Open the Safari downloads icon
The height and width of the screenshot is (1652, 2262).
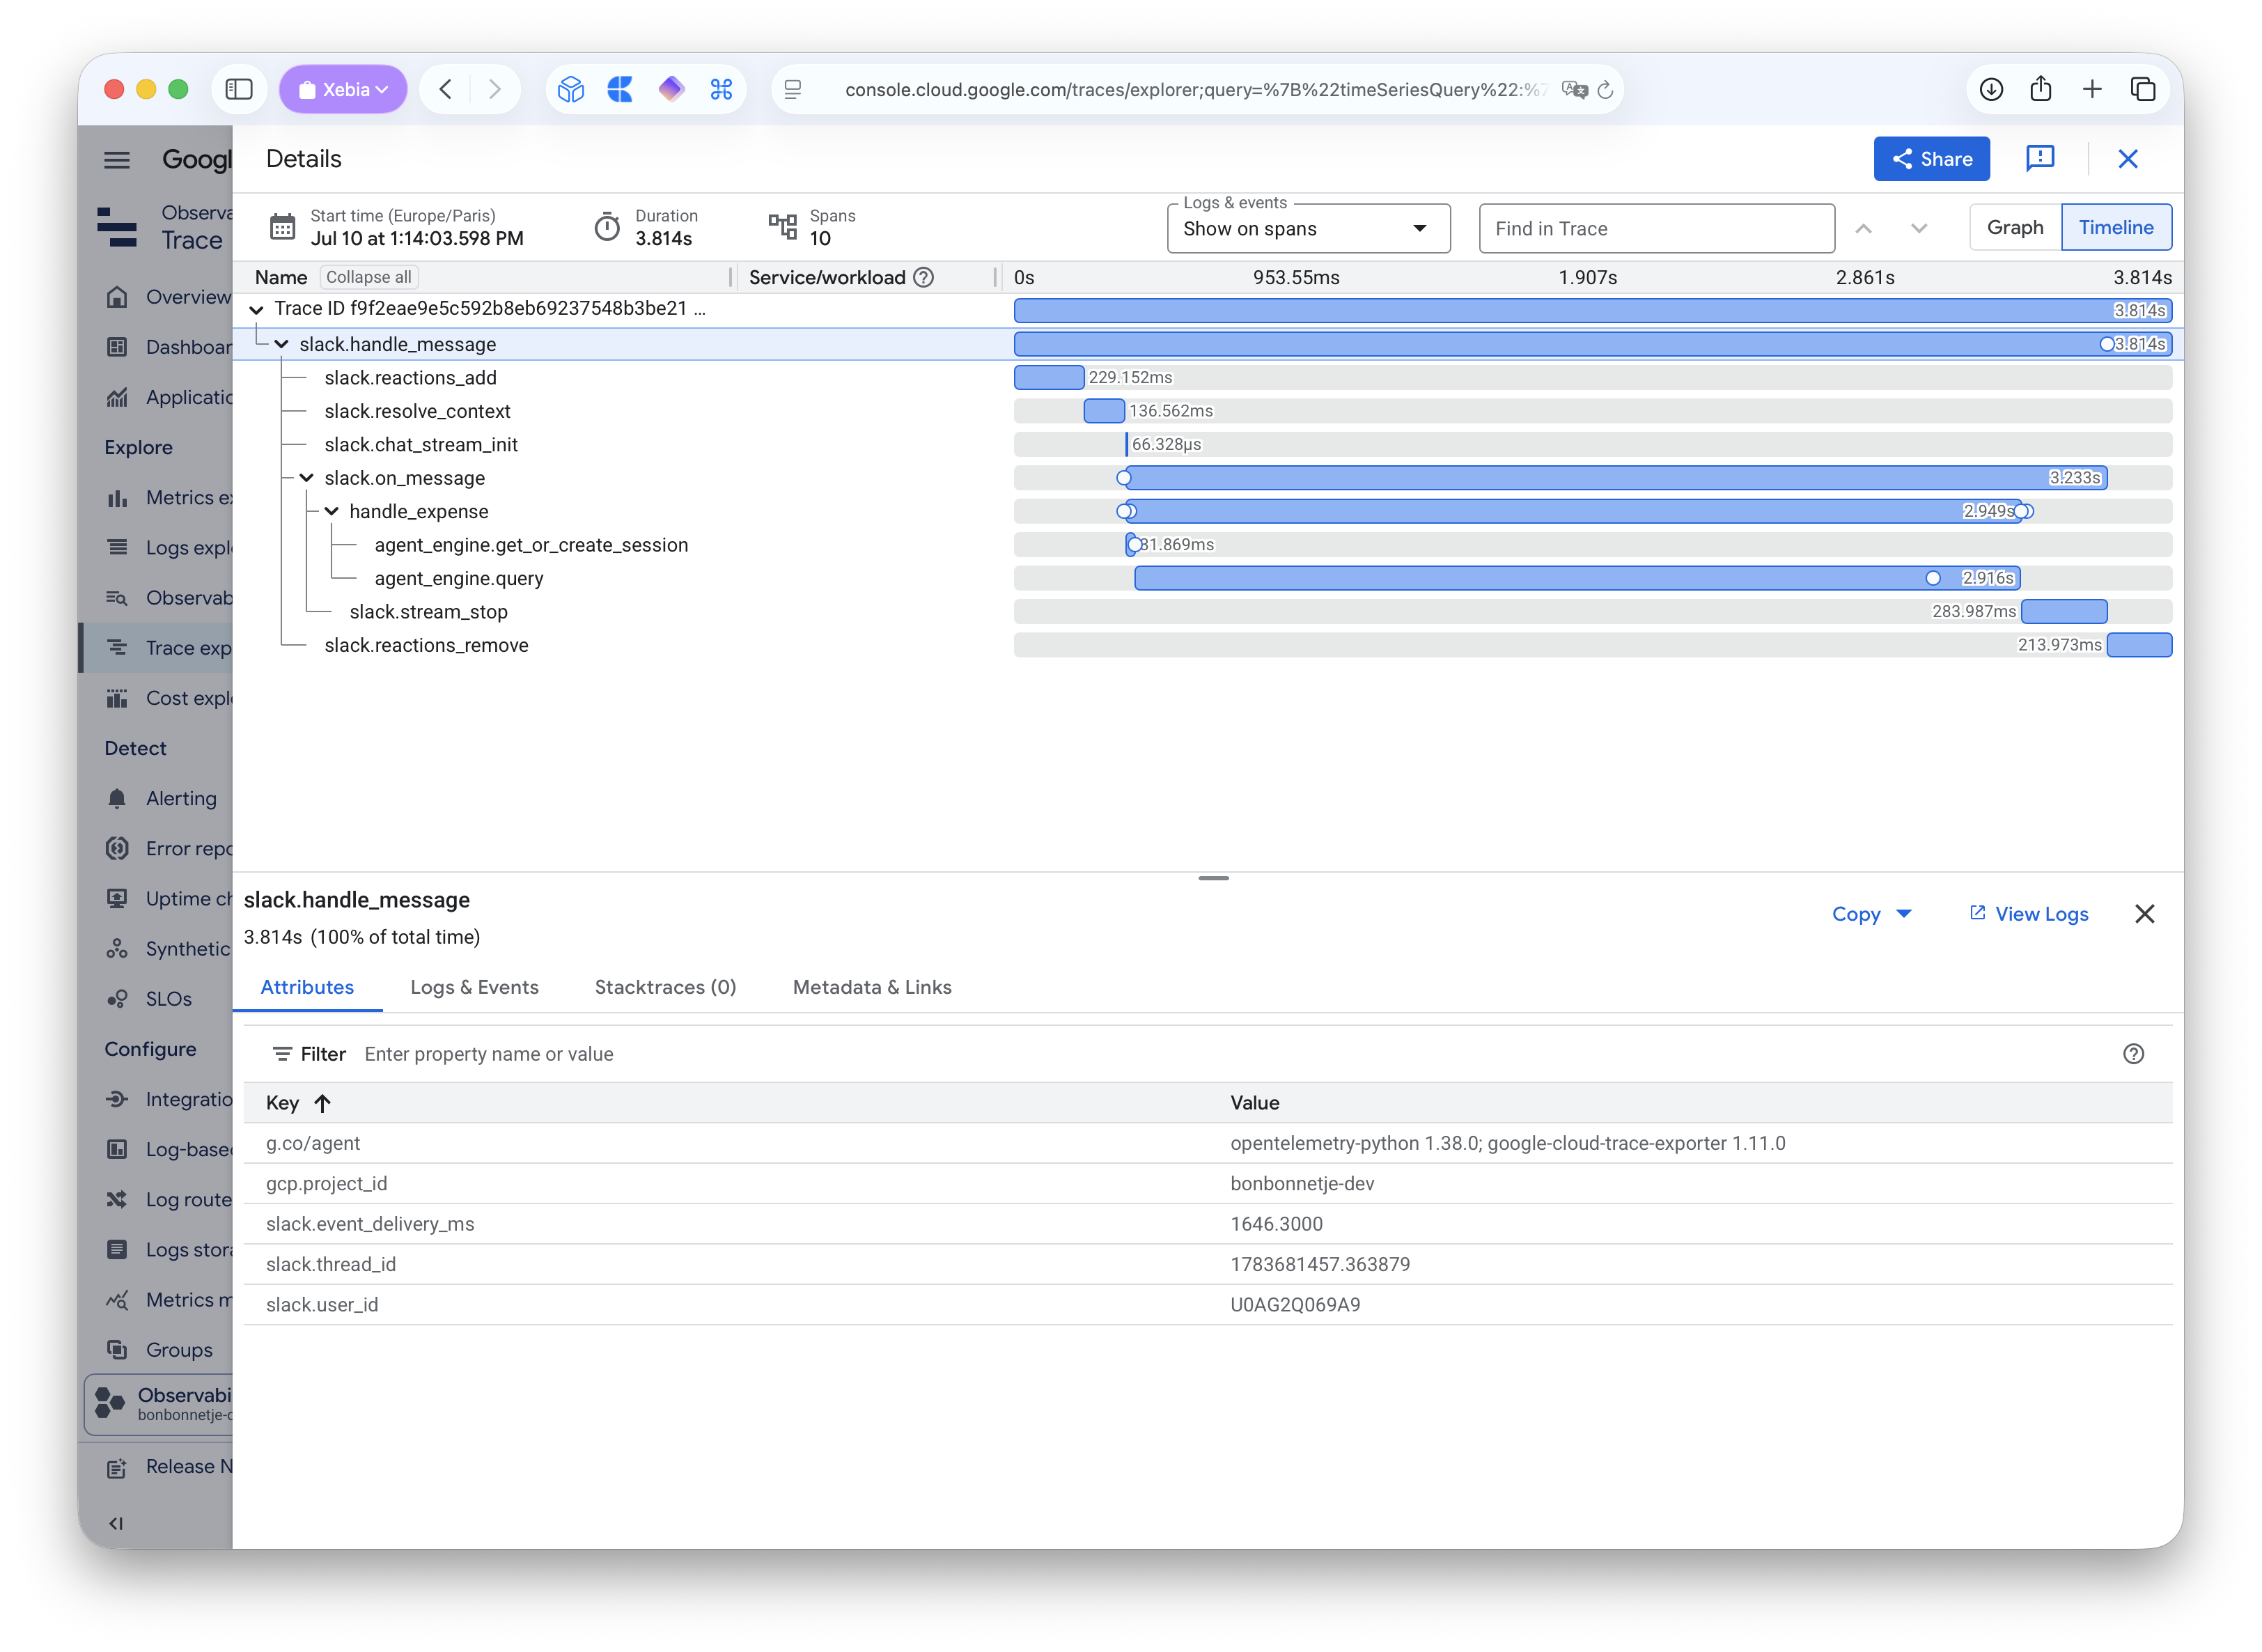[1991, 90]
